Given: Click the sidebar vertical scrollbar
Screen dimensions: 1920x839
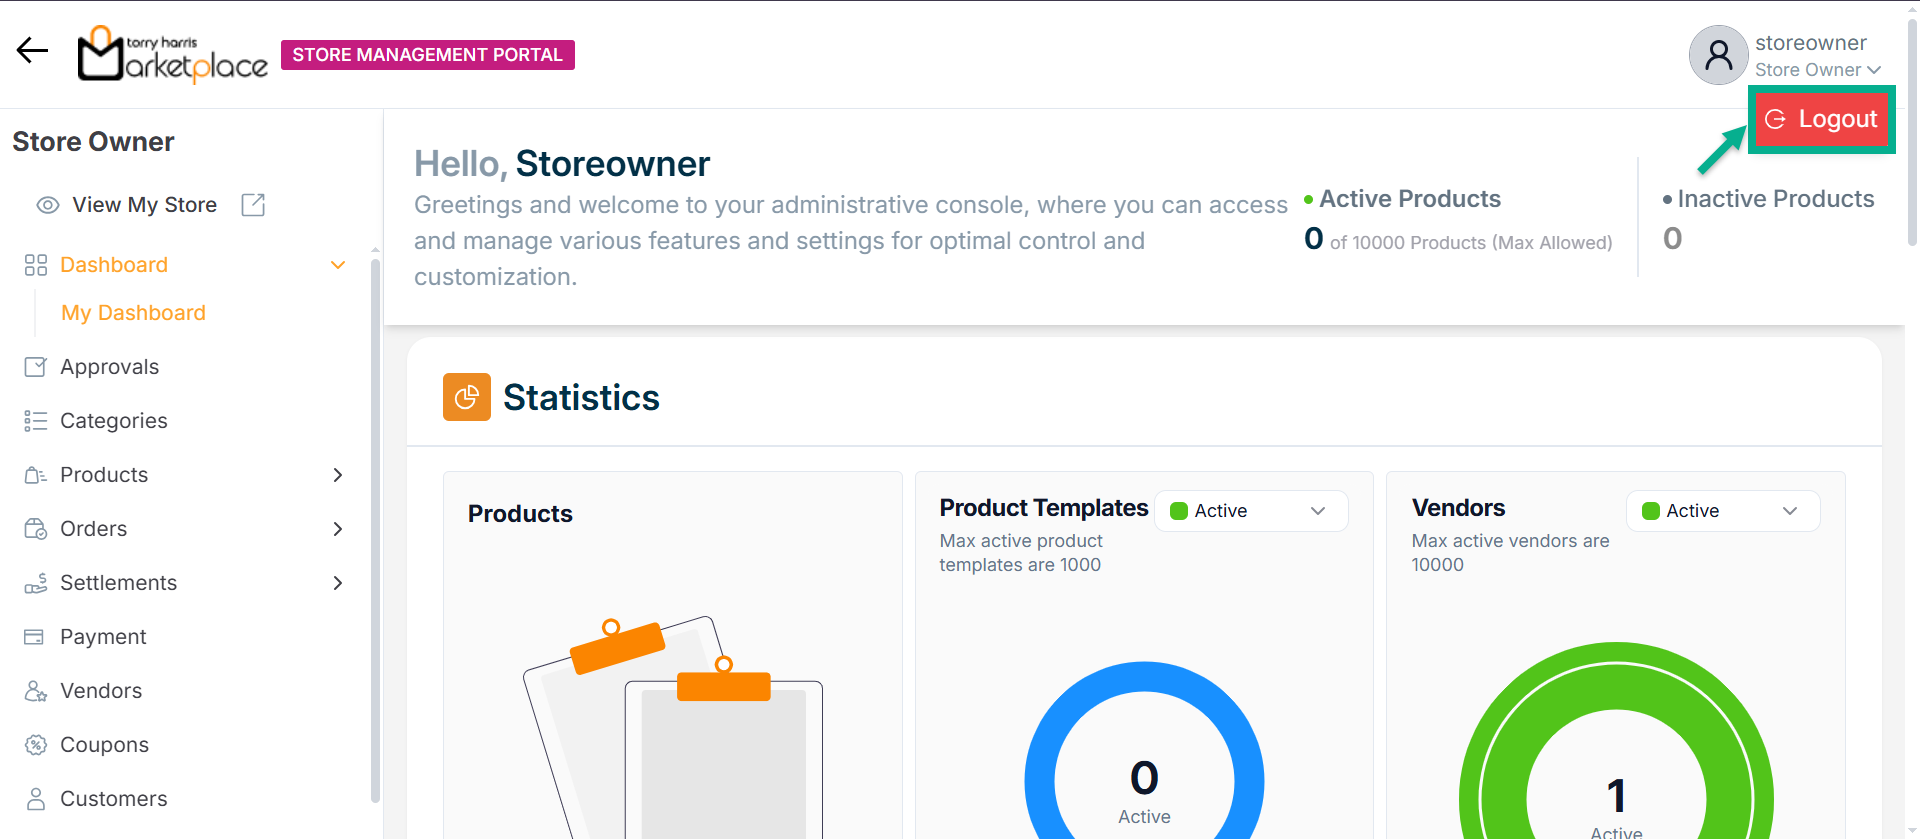Looking at the screenshot, I should 375,530.
